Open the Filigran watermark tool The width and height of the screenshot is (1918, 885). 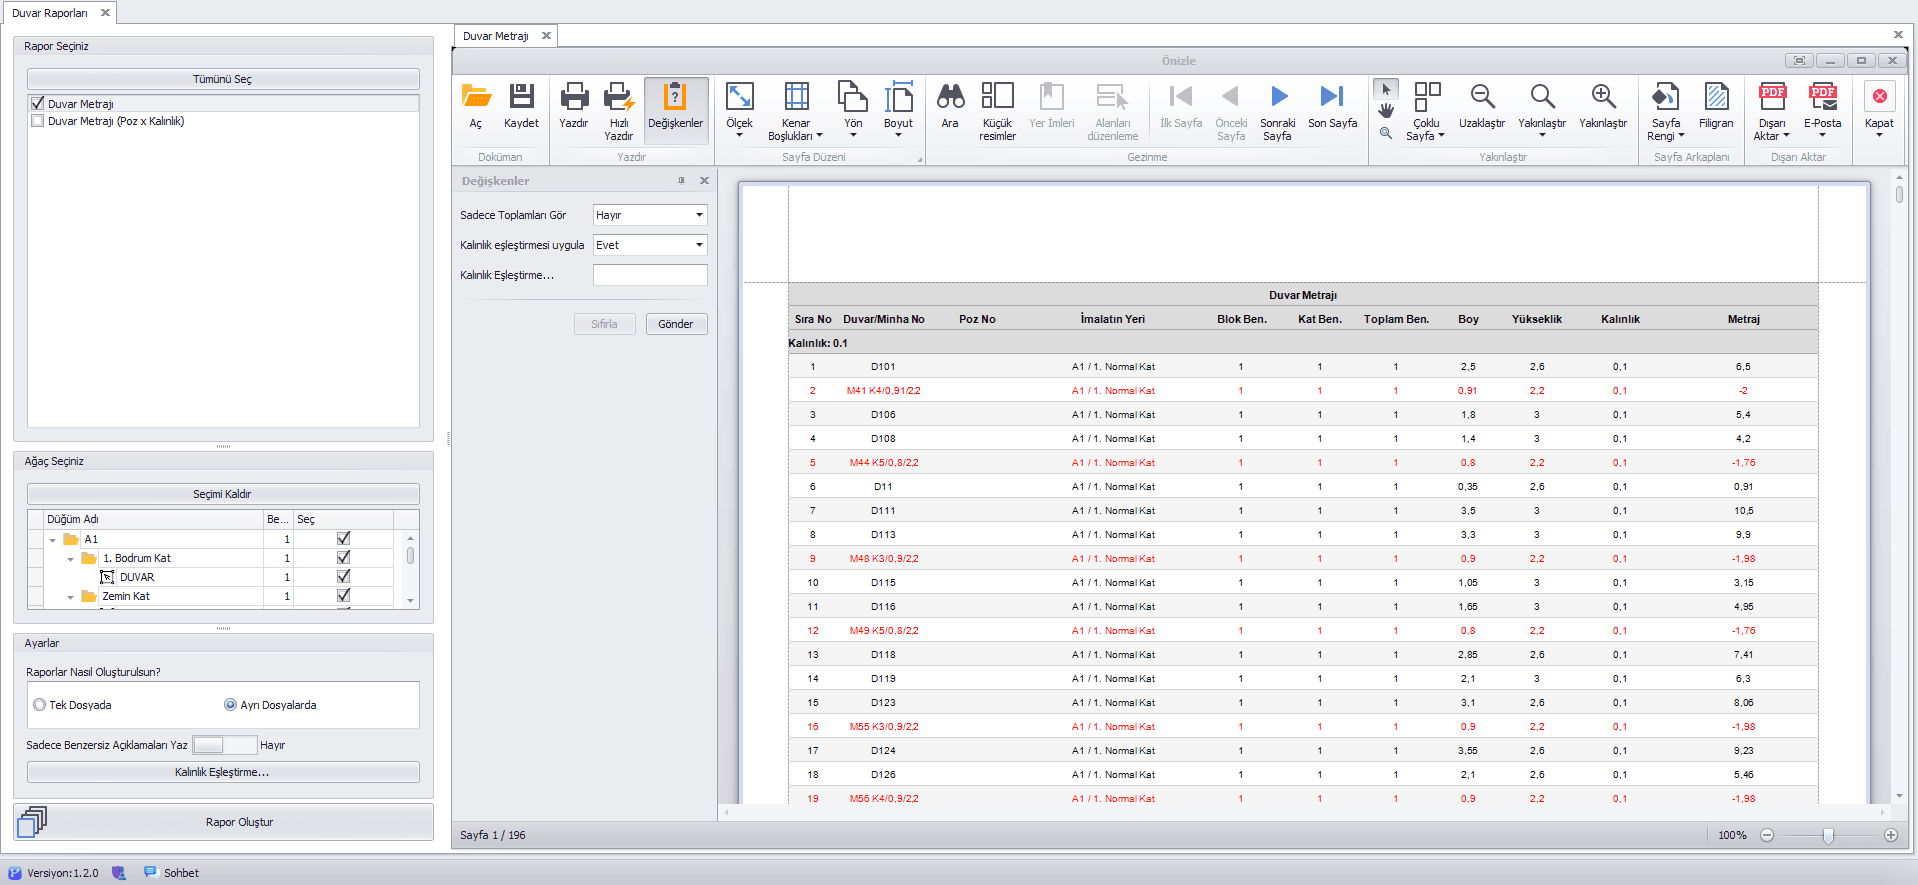point(1716,97)
